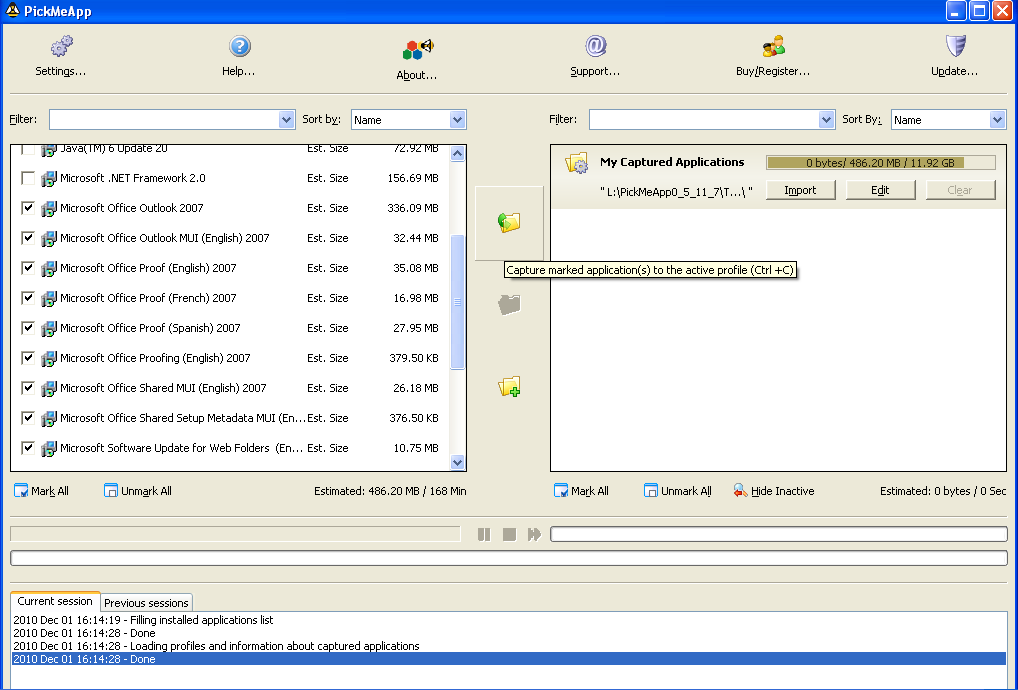1018x690 pixels.
Task: Click right Unmark All link
Action: pos(678,491)
